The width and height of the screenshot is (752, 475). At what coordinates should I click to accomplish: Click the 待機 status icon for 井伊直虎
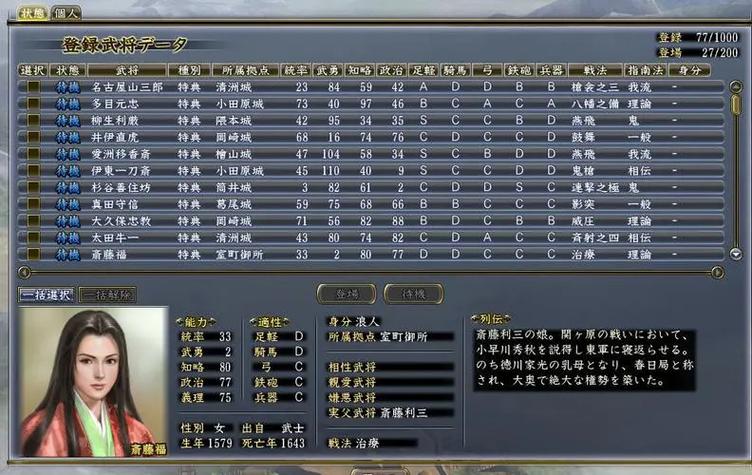click(68, 137)
